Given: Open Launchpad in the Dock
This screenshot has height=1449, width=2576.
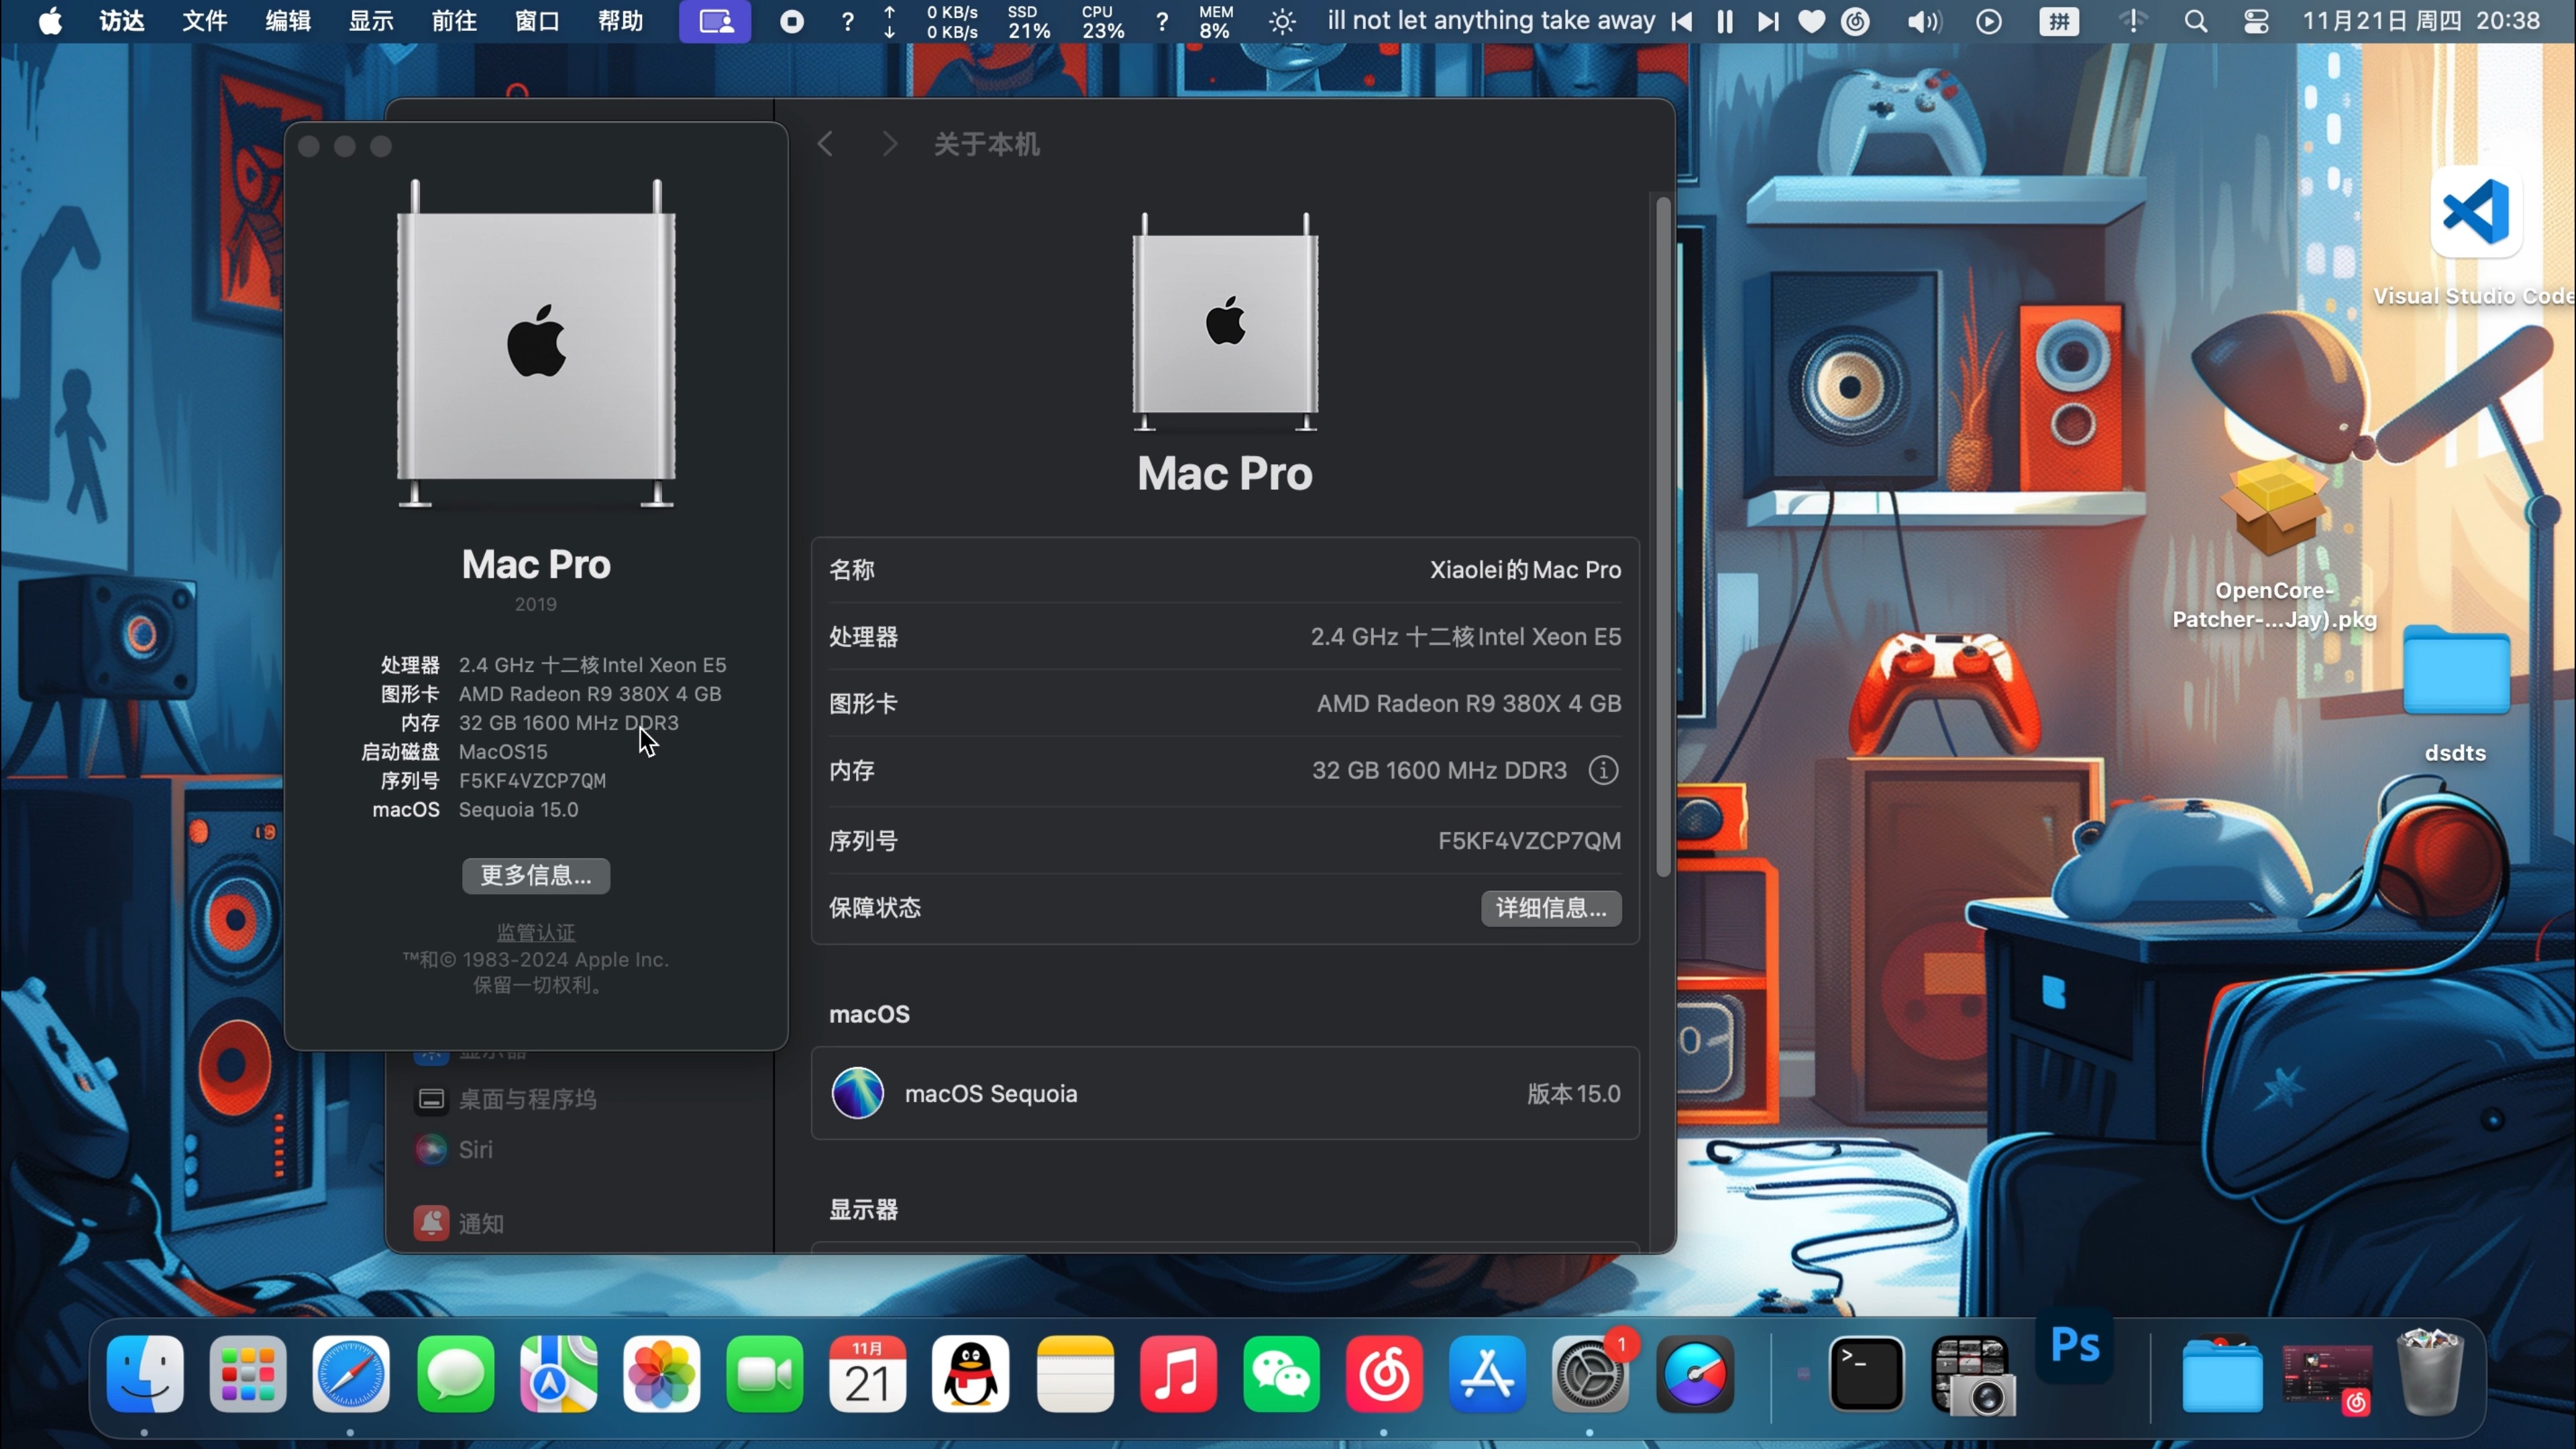Looking at the screenshot, I should [248, 1374].
